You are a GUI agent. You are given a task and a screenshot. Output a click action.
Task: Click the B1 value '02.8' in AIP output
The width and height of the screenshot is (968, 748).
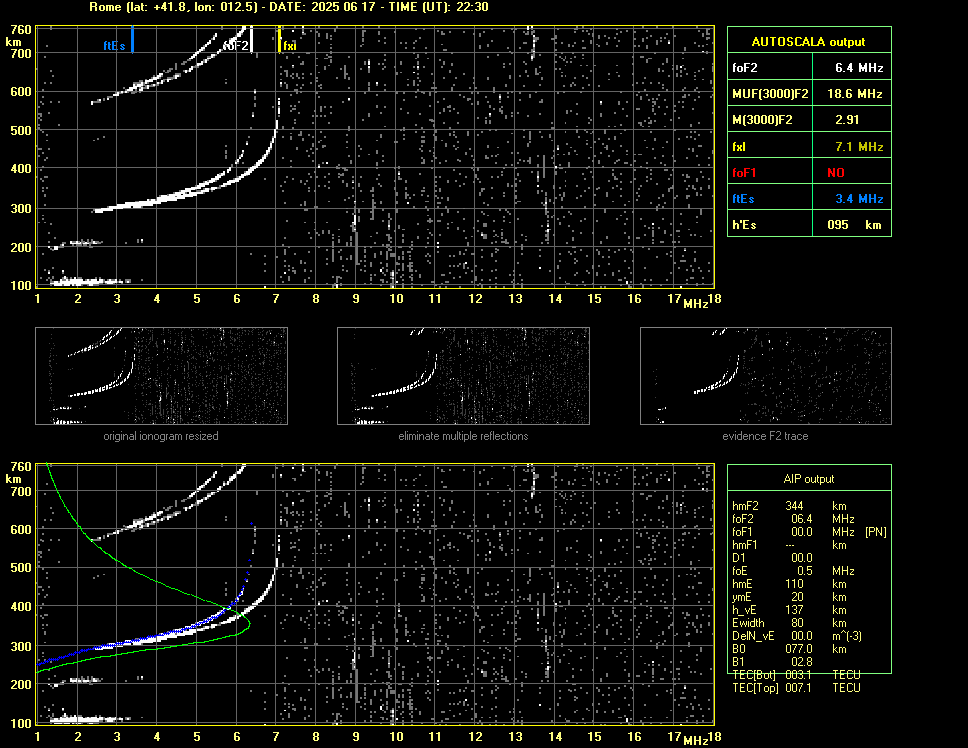[x=801, y=662]
